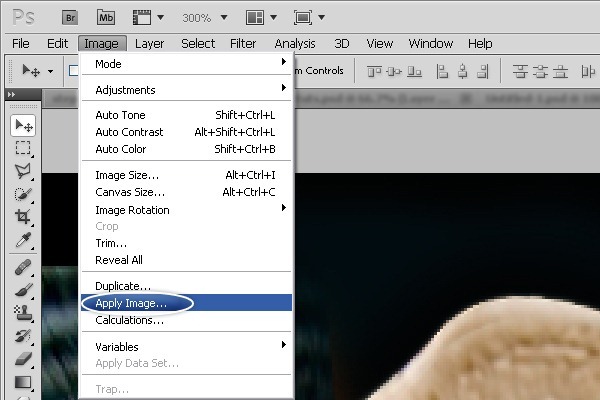Open Mini Bridge with the Mb icon
The width and height of the screenshot is (600, 400).
coord(106,17)
